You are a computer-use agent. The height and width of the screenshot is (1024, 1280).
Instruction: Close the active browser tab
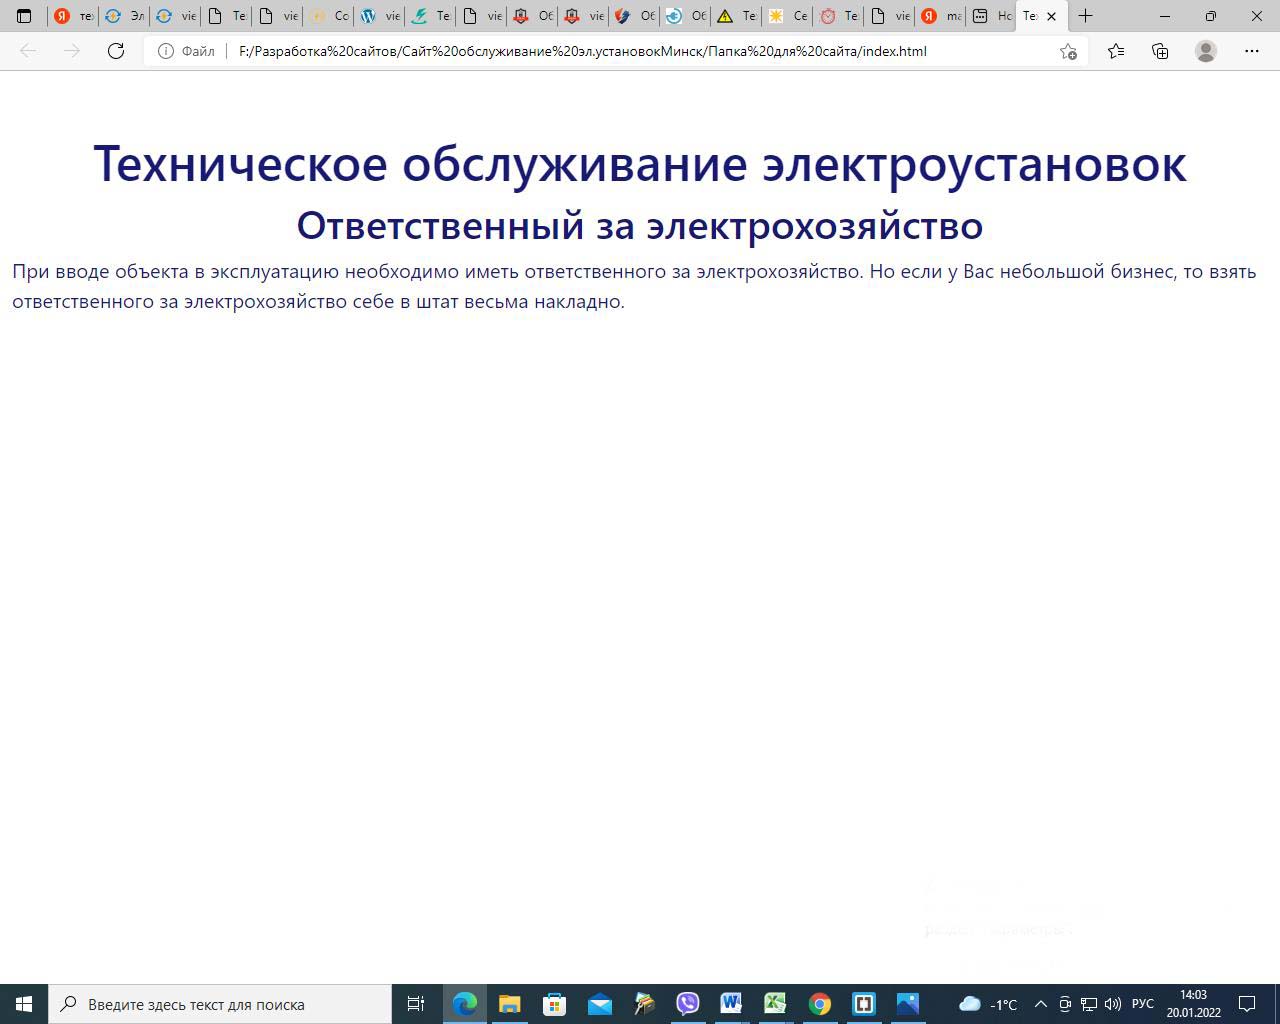(x=1051, y=16)
